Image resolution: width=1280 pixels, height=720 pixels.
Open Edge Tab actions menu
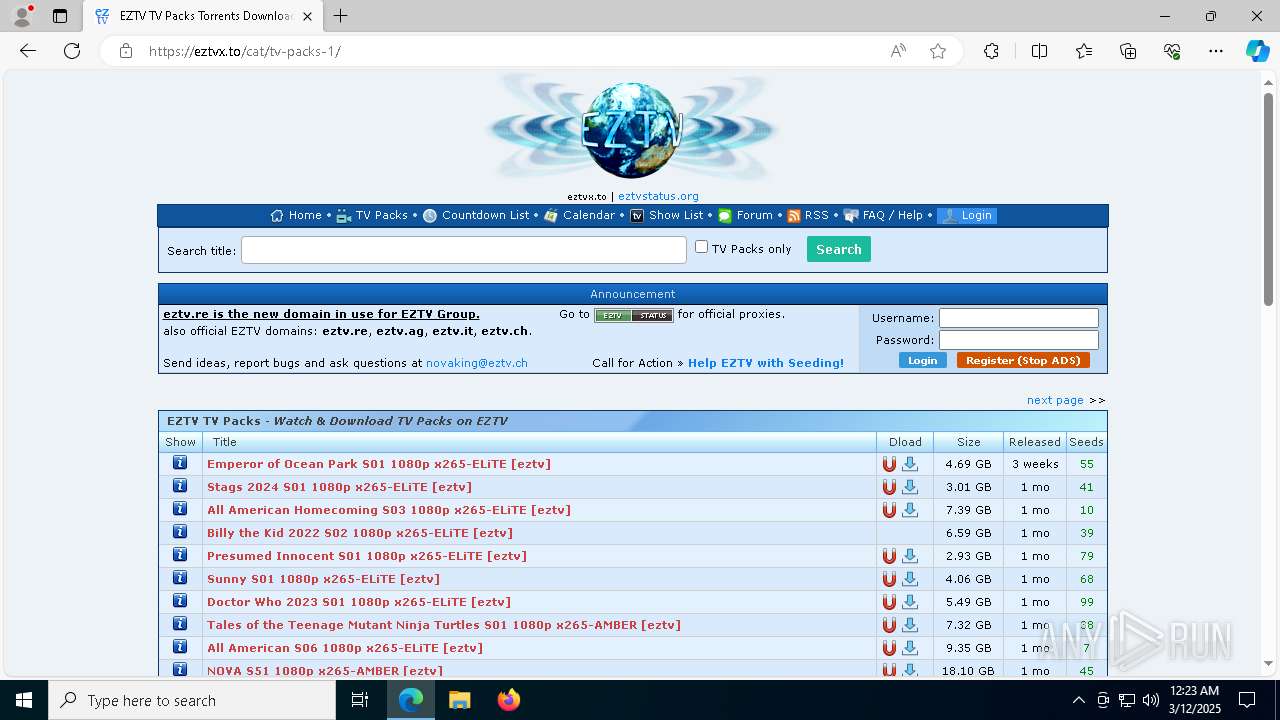[60, 16]
